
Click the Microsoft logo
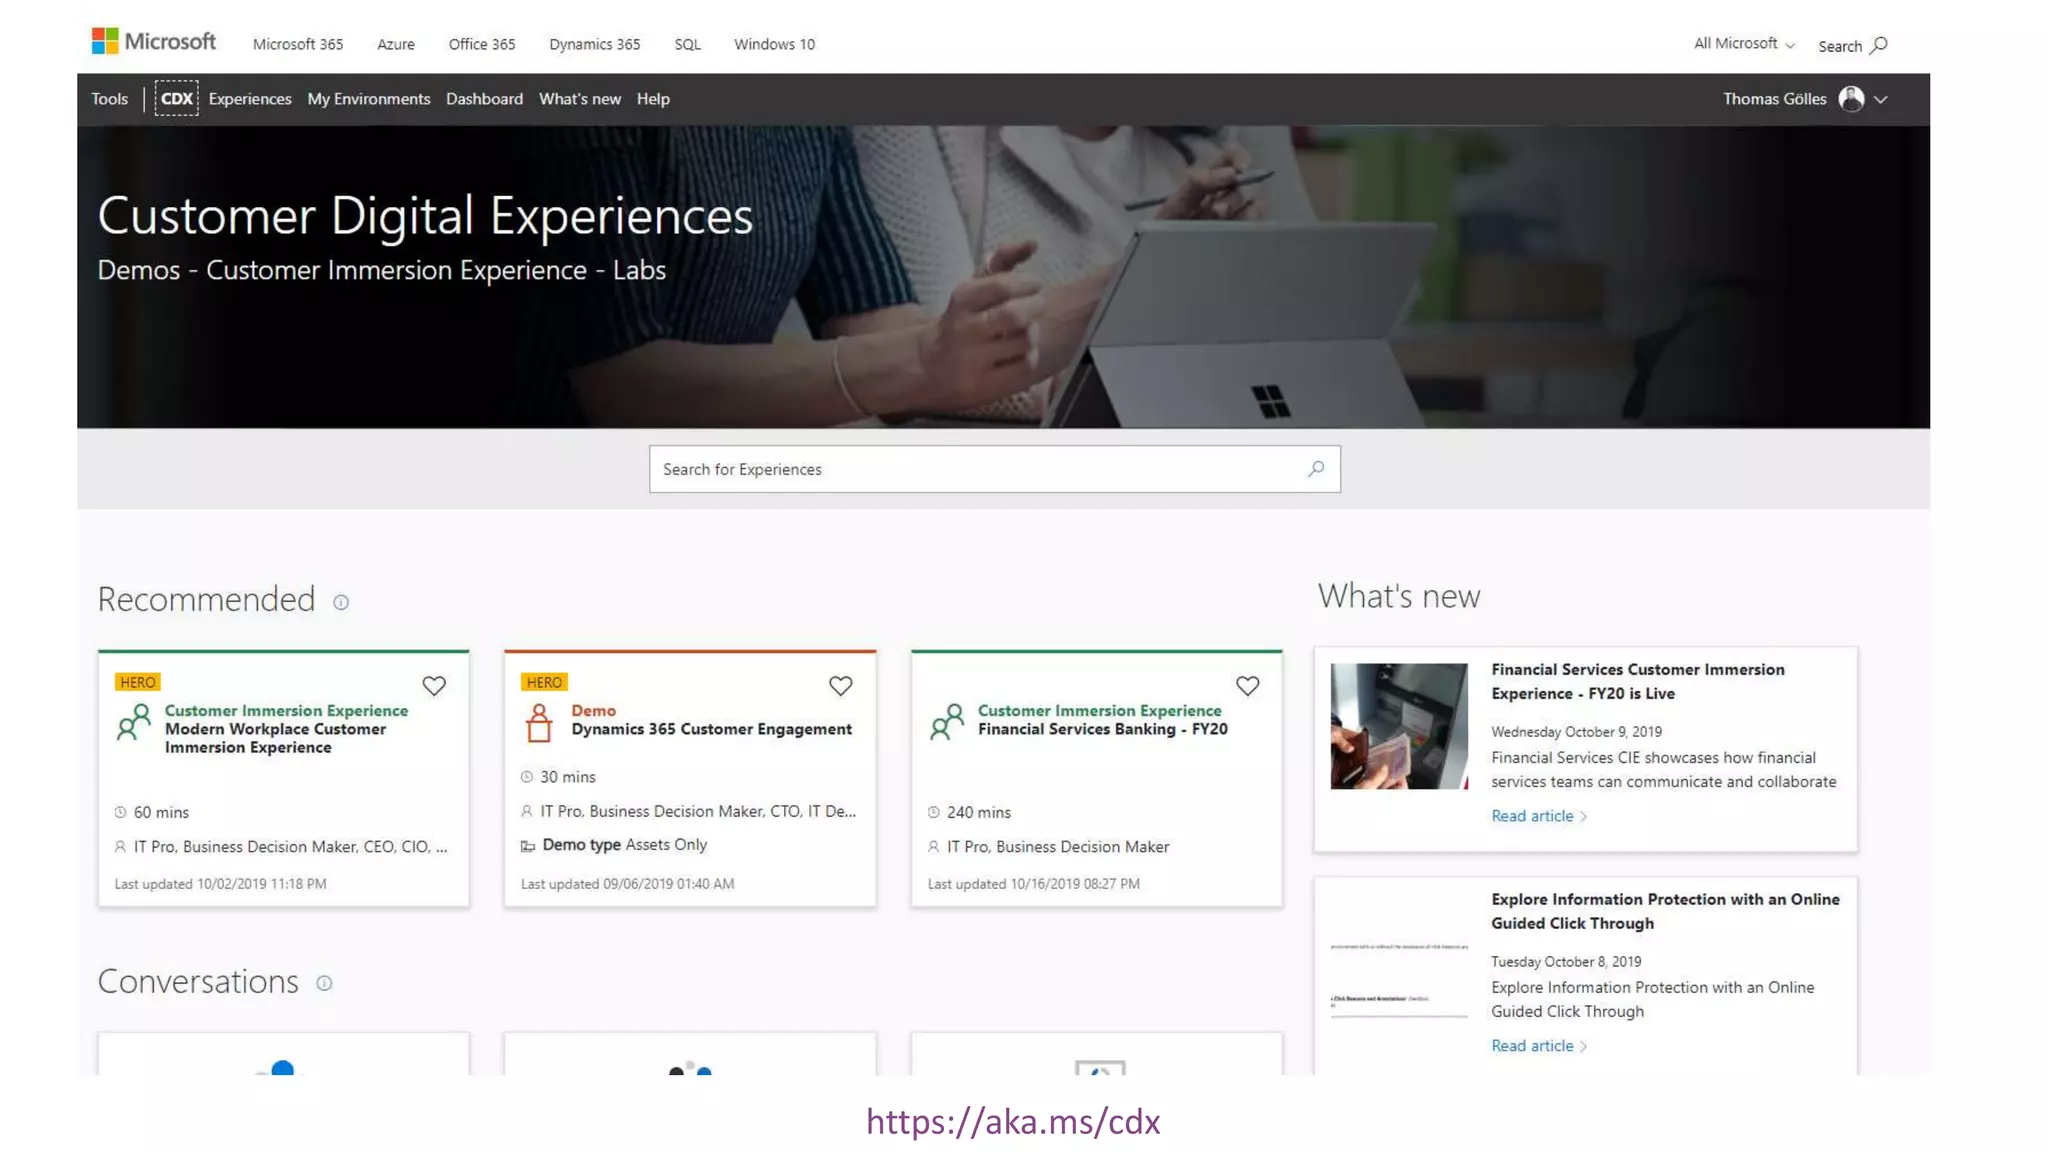click(153, 42)
